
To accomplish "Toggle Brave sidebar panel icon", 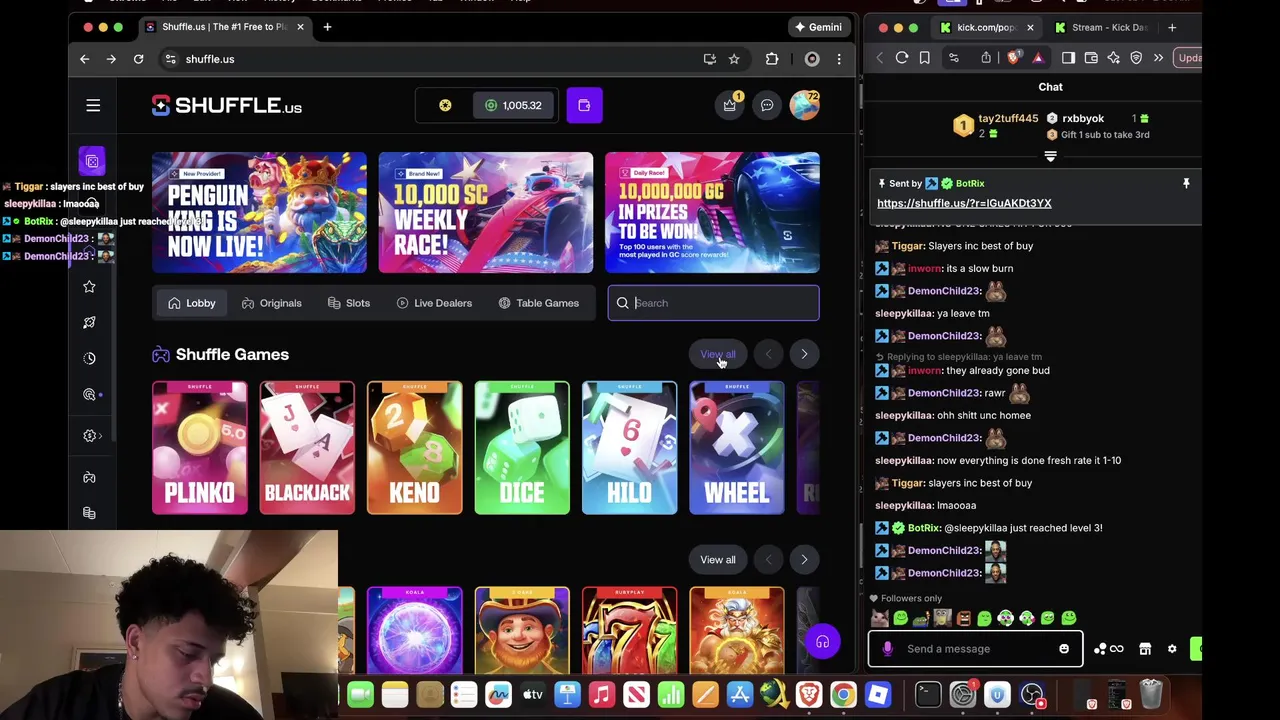I will (x=1068, y=58).
